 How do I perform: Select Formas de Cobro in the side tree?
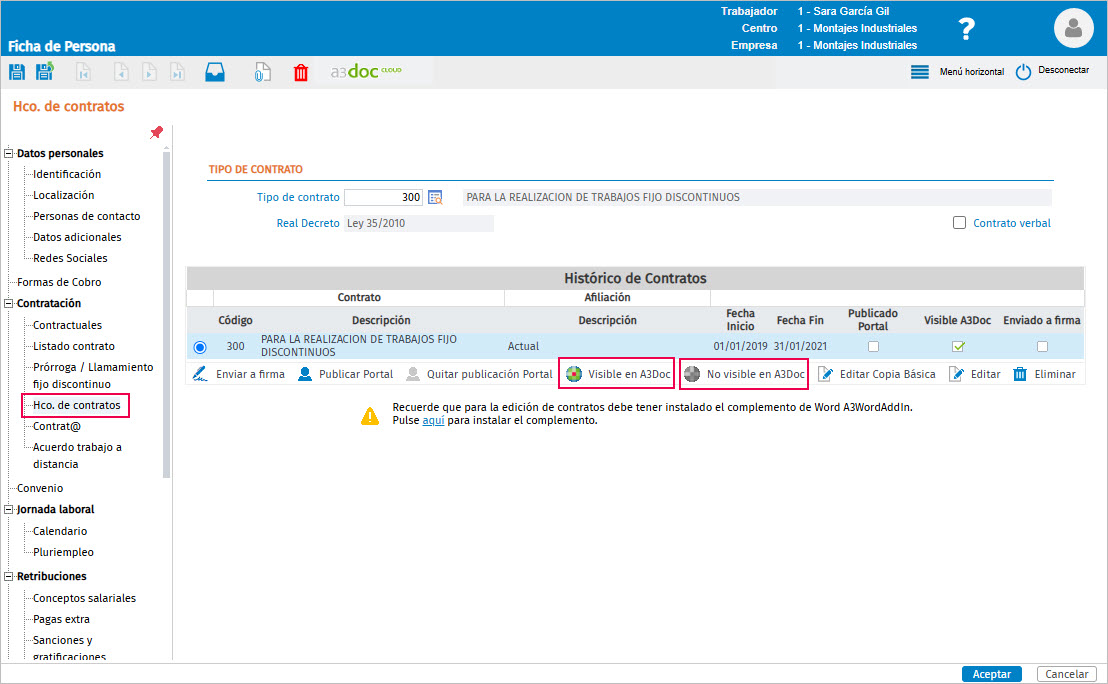pyautogui.click(x=59, y=282)
